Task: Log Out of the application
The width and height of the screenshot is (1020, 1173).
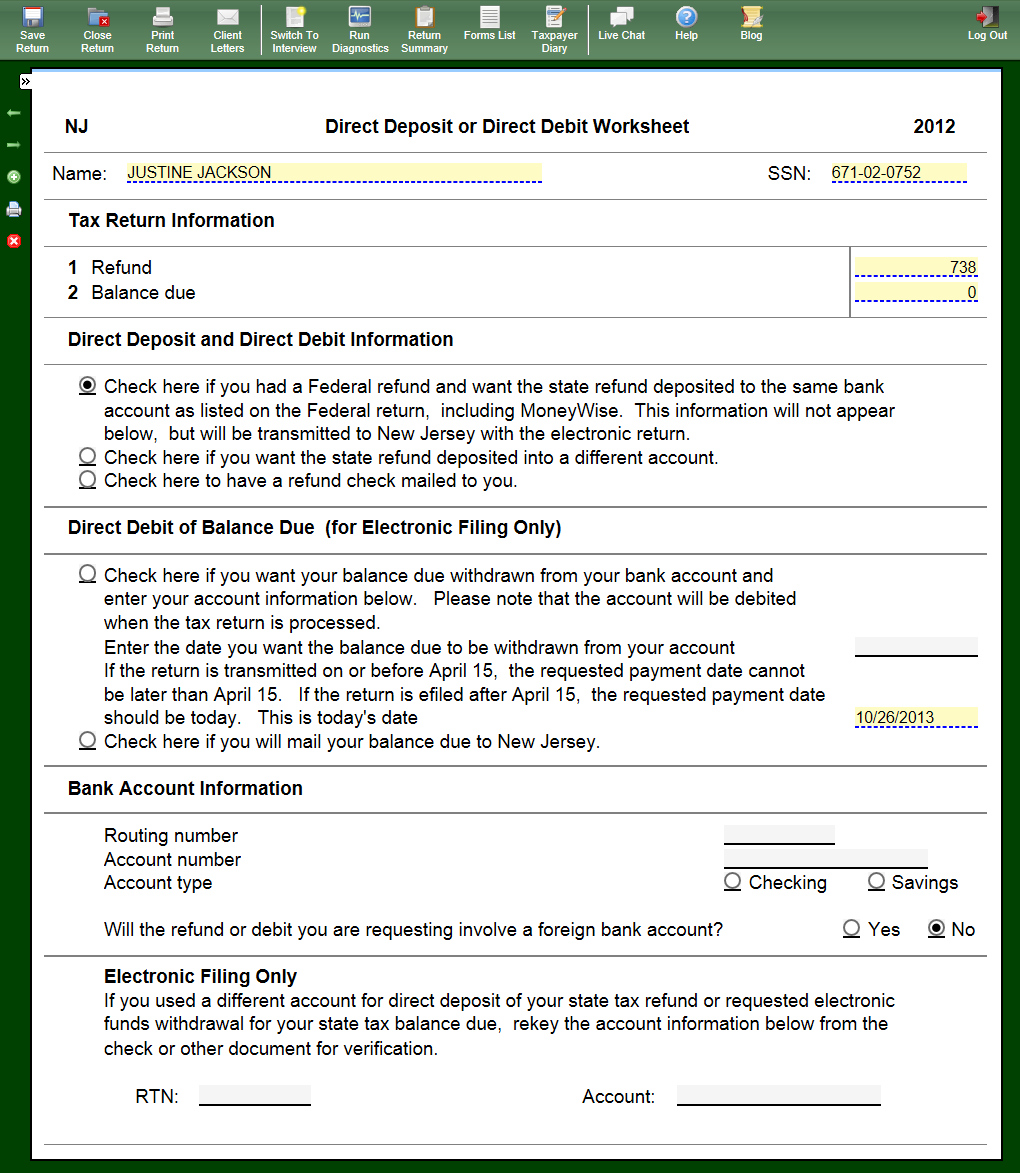Action: tap(987, 22)
